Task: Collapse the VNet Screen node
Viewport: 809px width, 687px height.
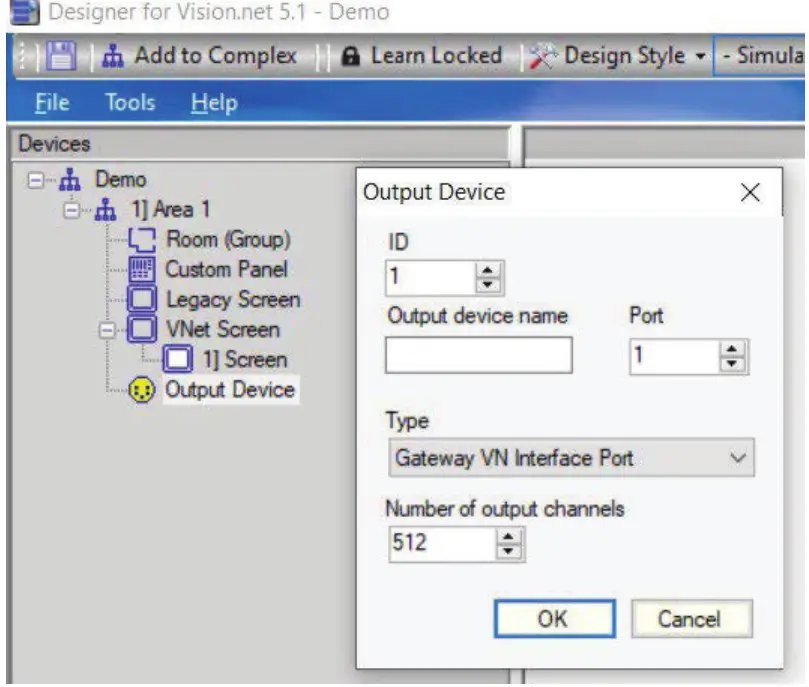Action: [x=107, y=330]
